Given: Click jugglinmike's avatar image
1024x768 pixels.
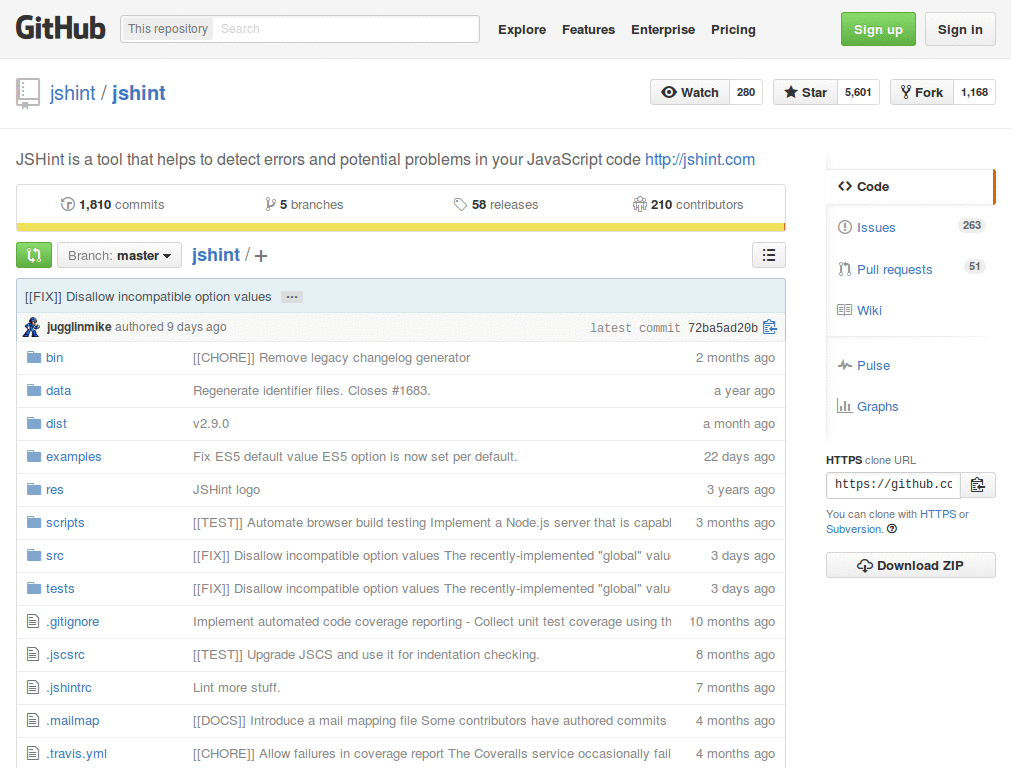Looking at the screenshot, I should (31, 327).
